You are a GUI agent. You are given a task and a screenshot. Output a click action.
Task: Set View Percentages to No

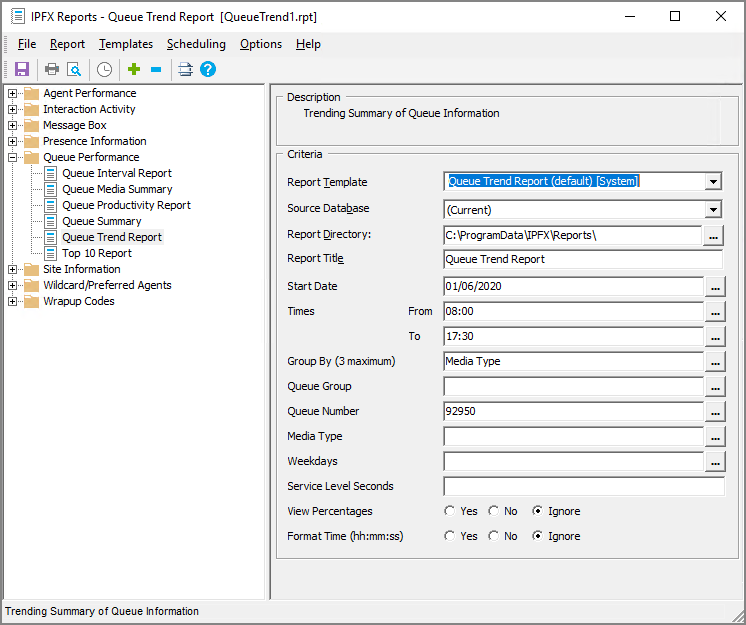click(x=494, y=511)
